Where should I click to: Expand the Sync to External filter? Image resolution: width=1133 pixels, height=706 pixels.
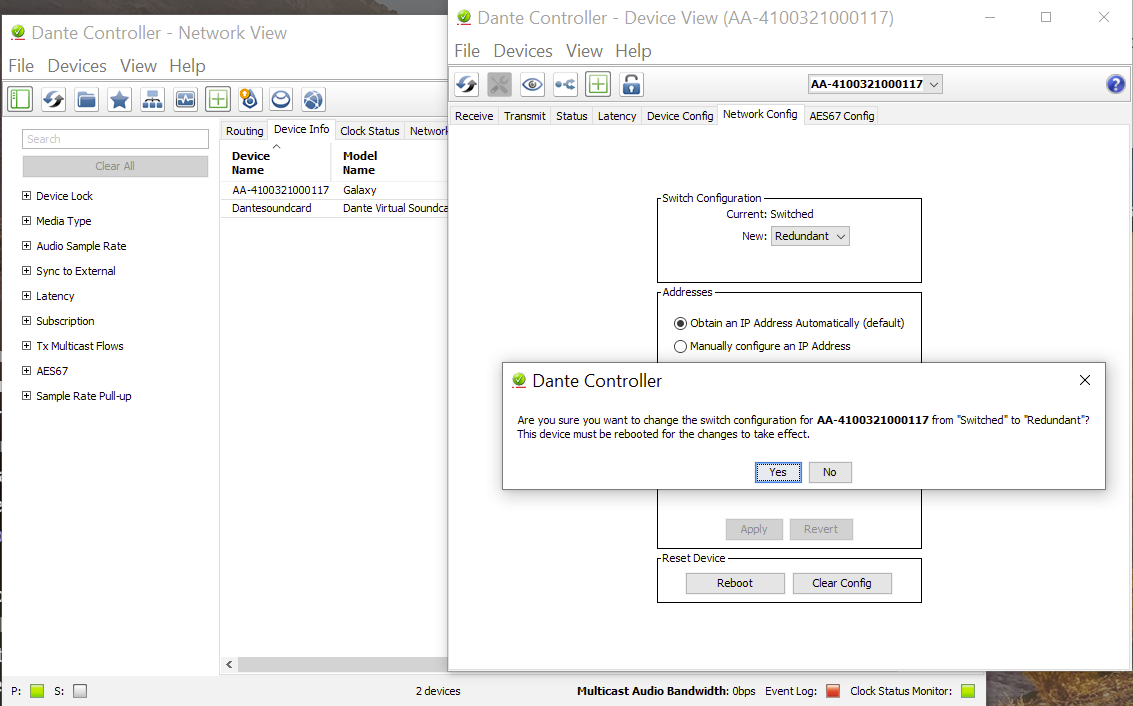[x=26, y=270]
